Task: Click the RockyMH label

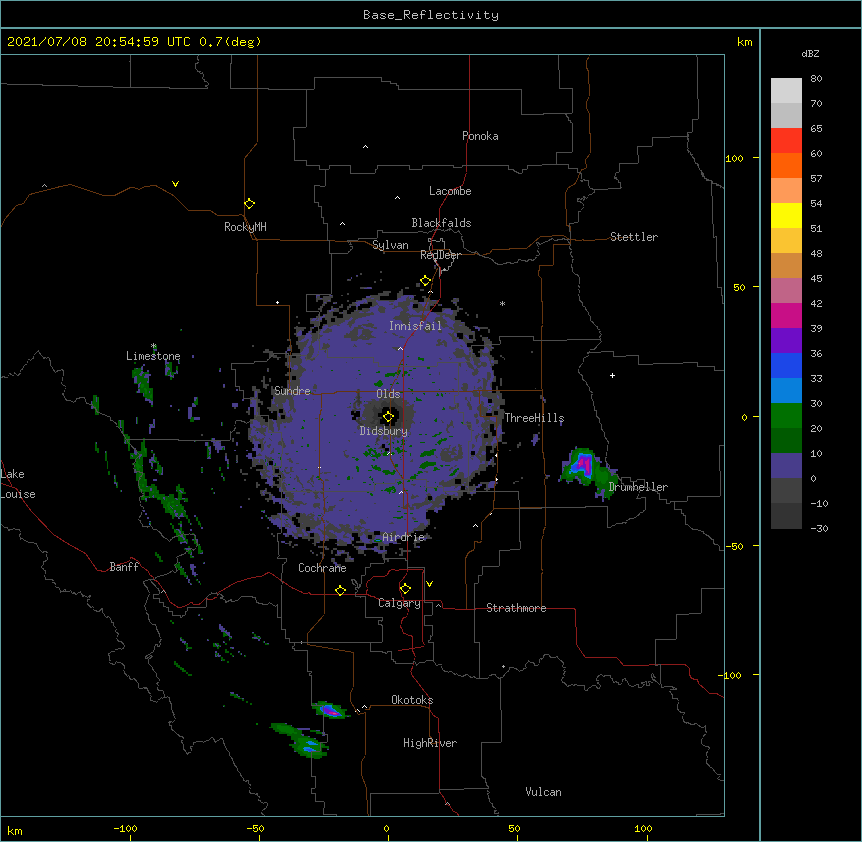Action: [245, 227]
